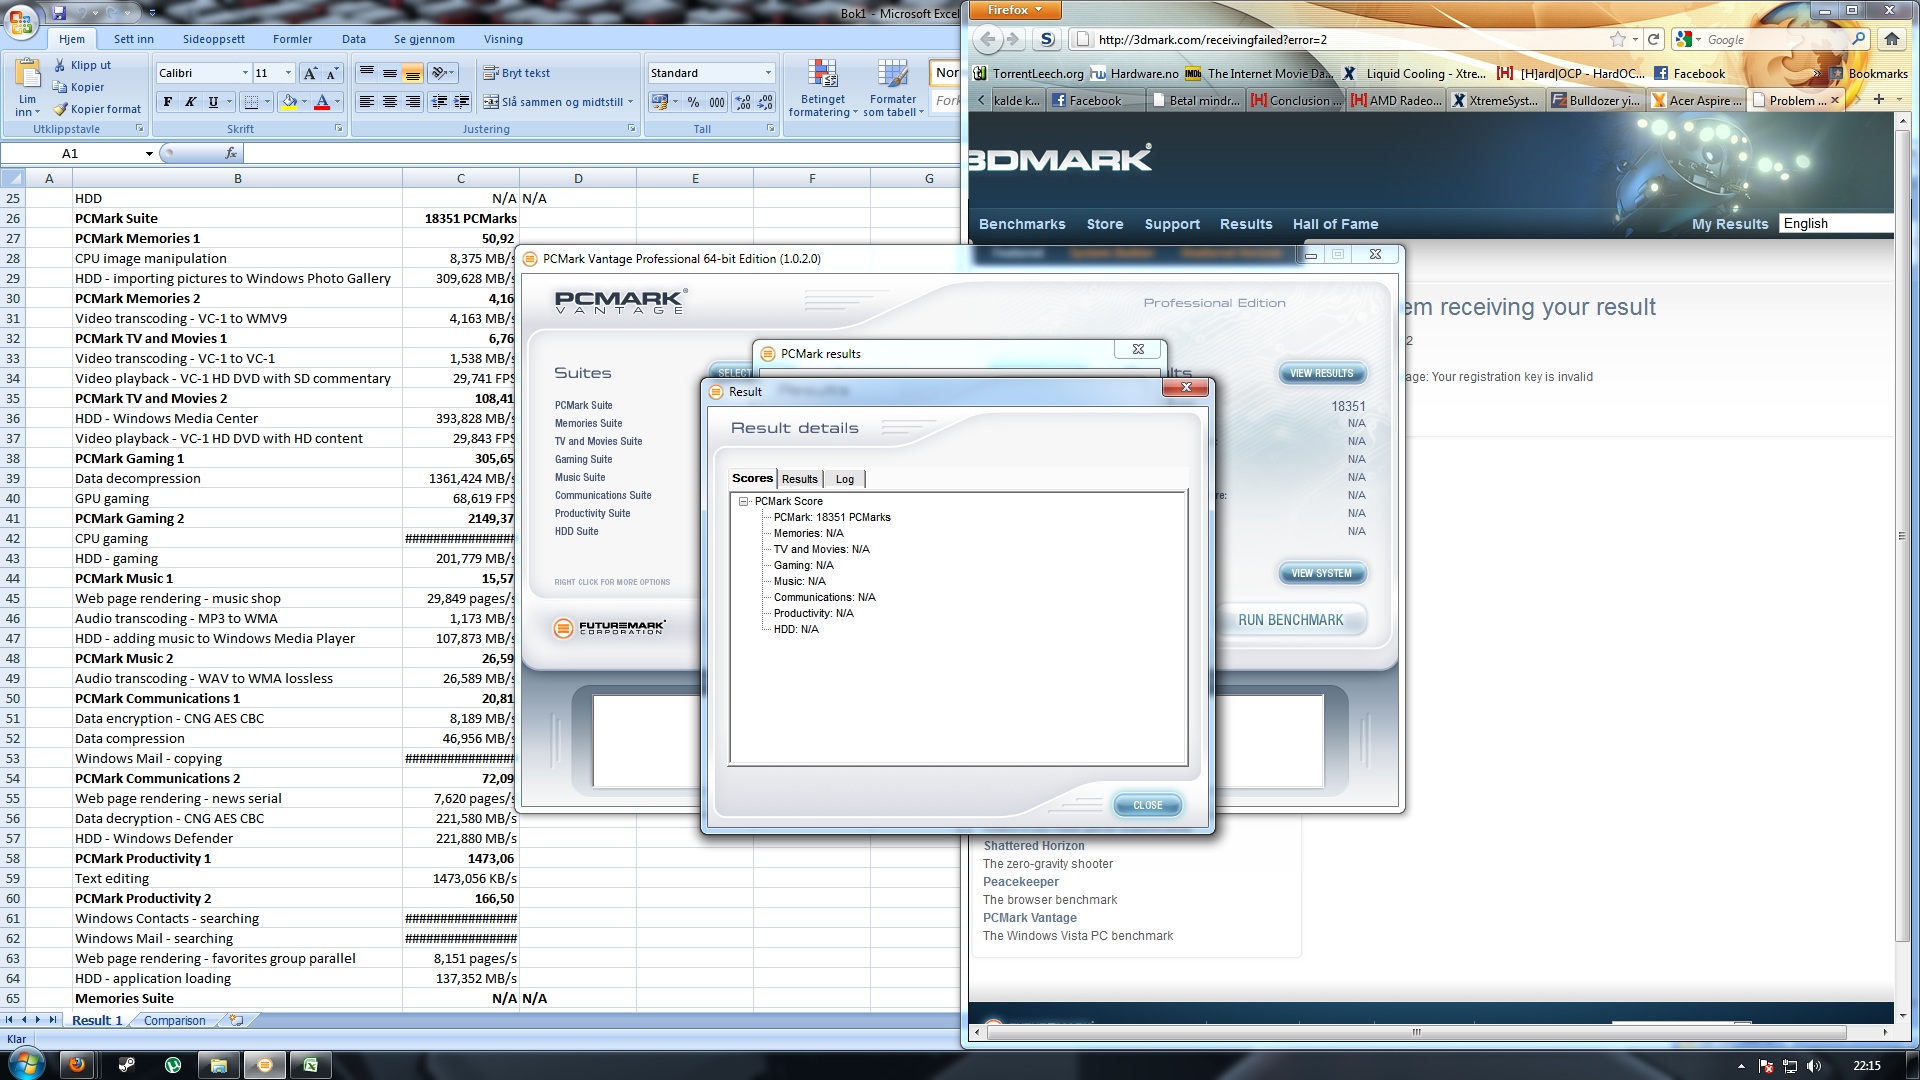Left-align the cell text

click(x=367, y=102)
